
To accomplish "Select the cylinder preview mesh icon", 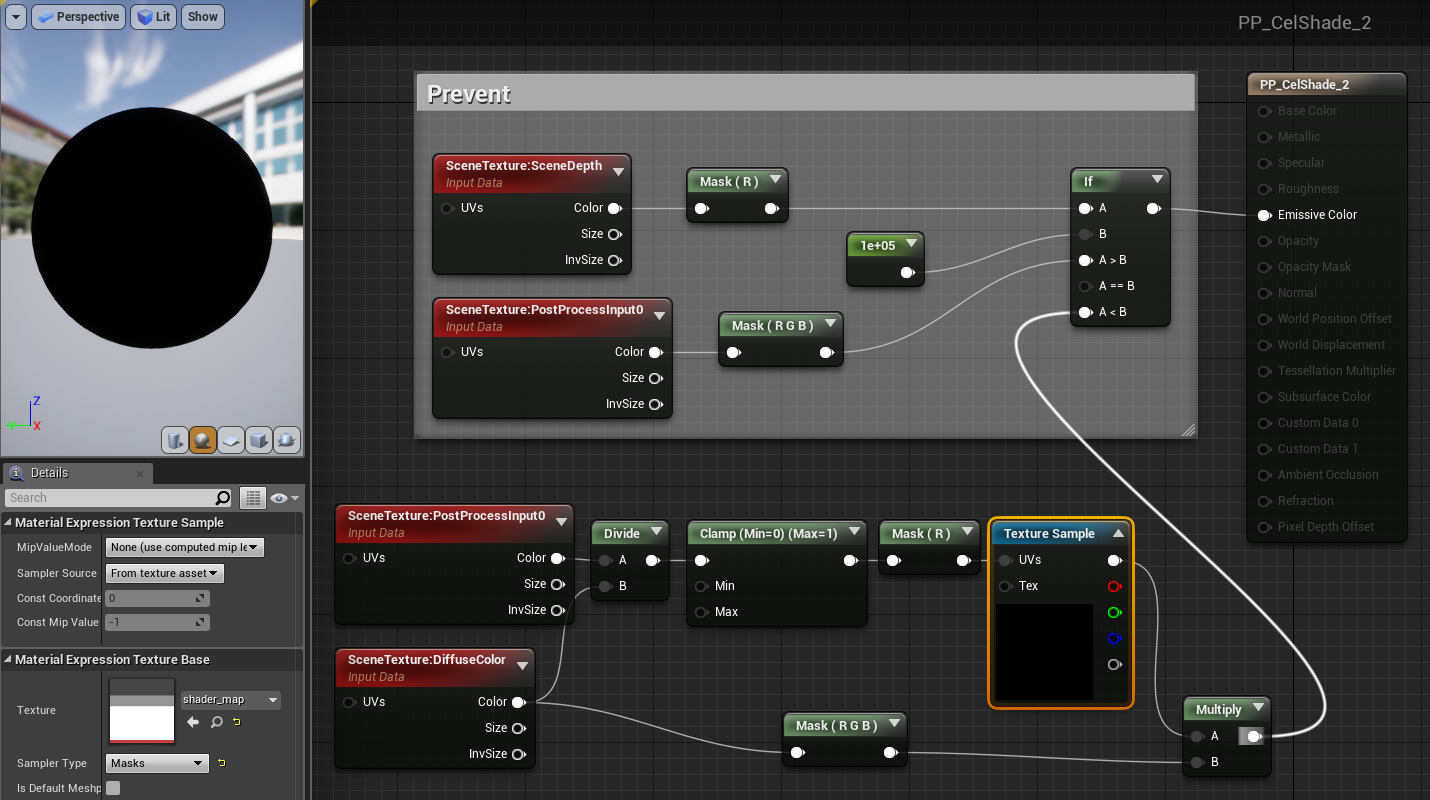I will [175, 440].
